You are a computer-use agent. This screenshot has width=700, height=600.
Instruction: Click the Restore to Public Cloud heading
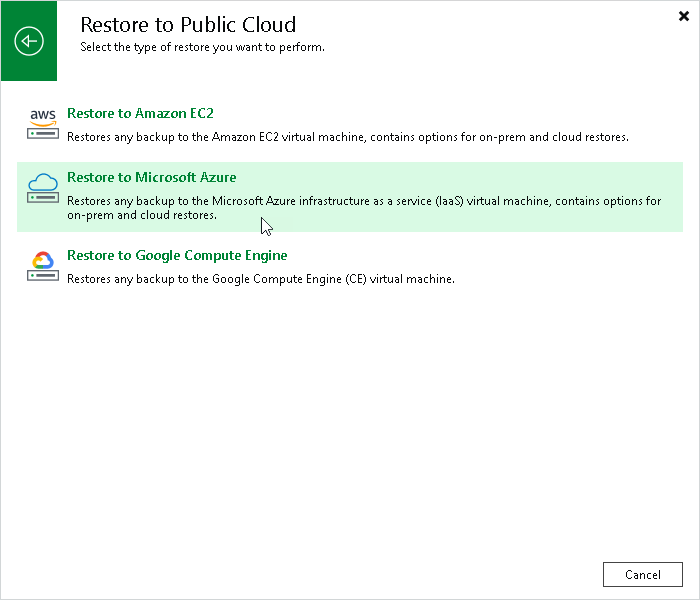pyautogui.click(x=188, y=25)
